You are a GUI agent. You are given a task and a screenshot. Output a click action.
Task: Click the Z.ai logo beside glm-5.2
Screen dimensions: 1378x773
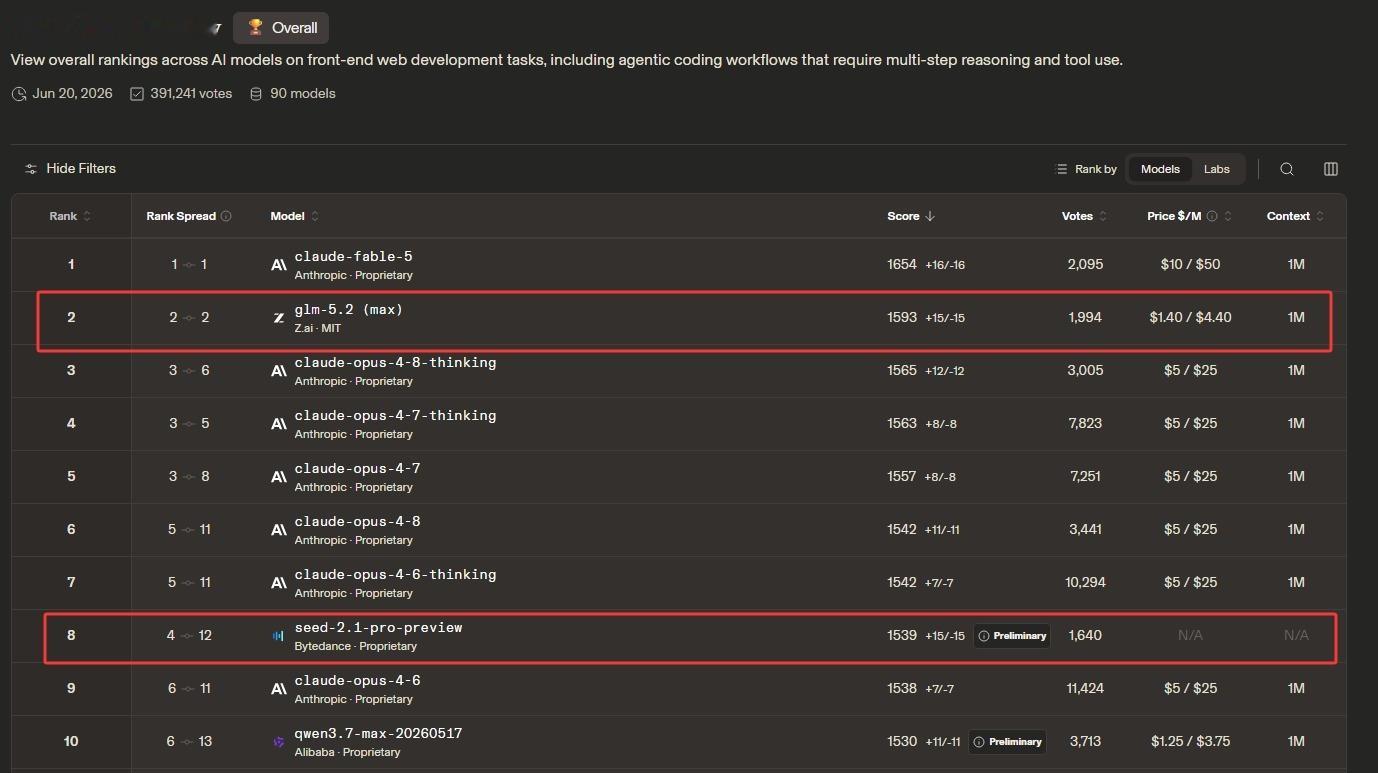[279, 318]
